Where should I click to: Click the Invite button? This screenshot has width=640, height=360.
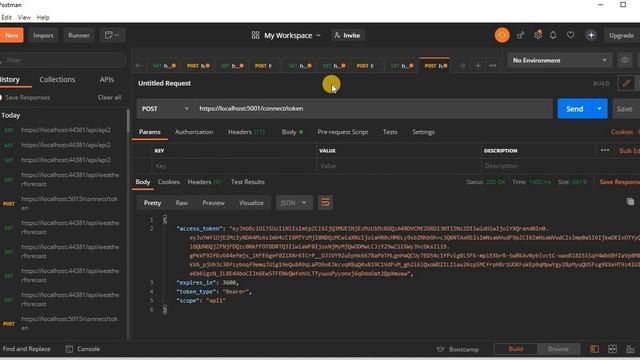[x=347, y=36]
